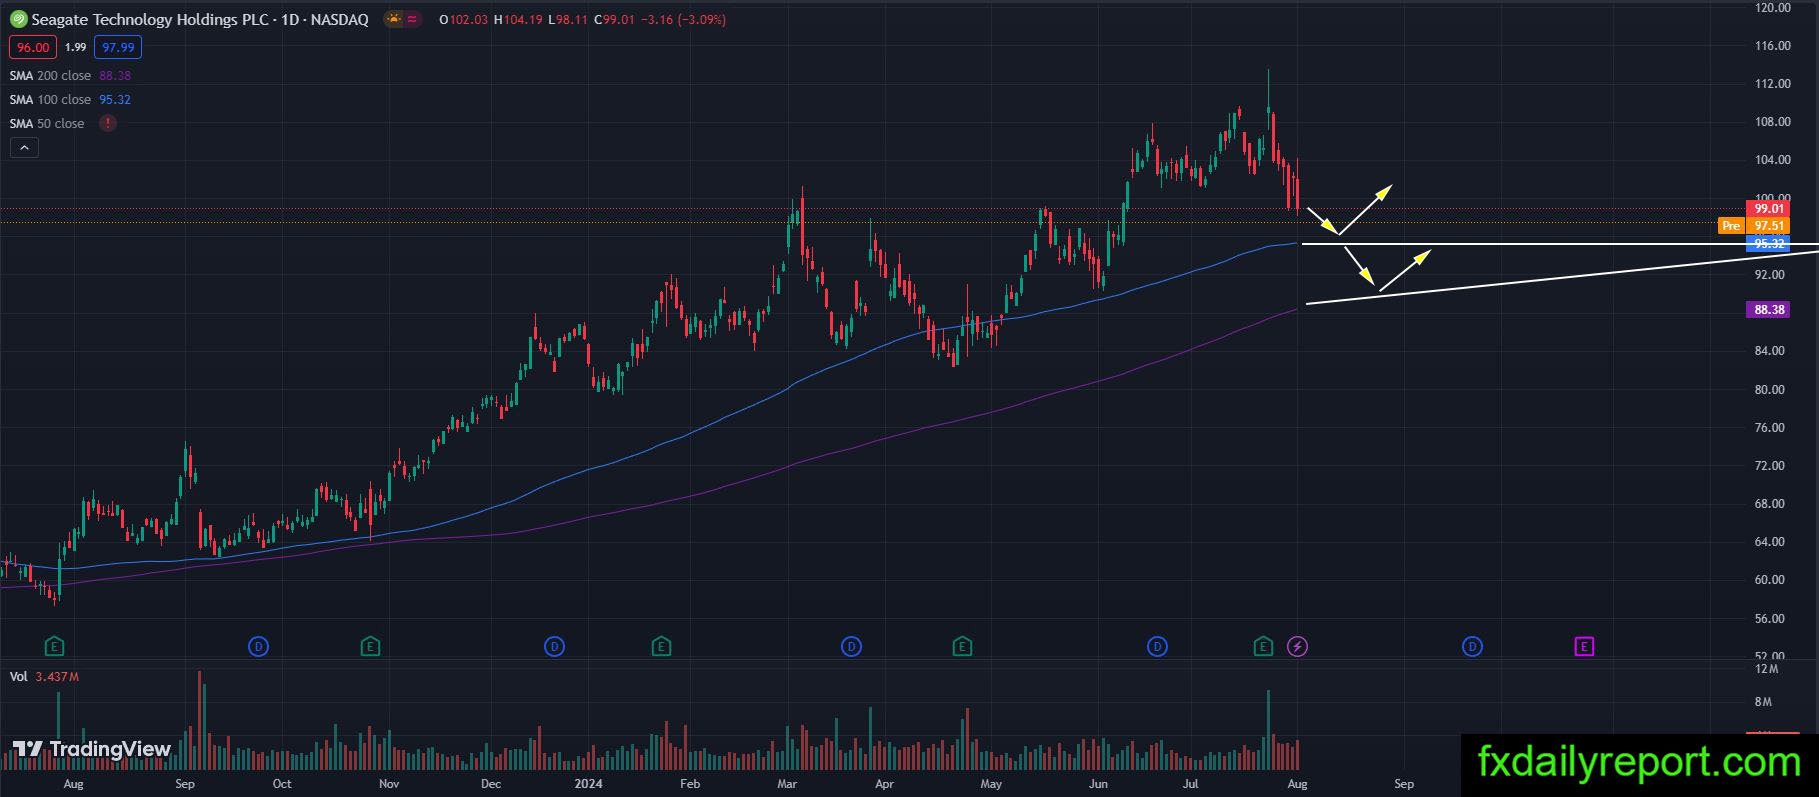Click the Seagate Technology Holdings PLC title
Image resolution: width=1819 pixels, height=797 pixels.
point(151,19)
